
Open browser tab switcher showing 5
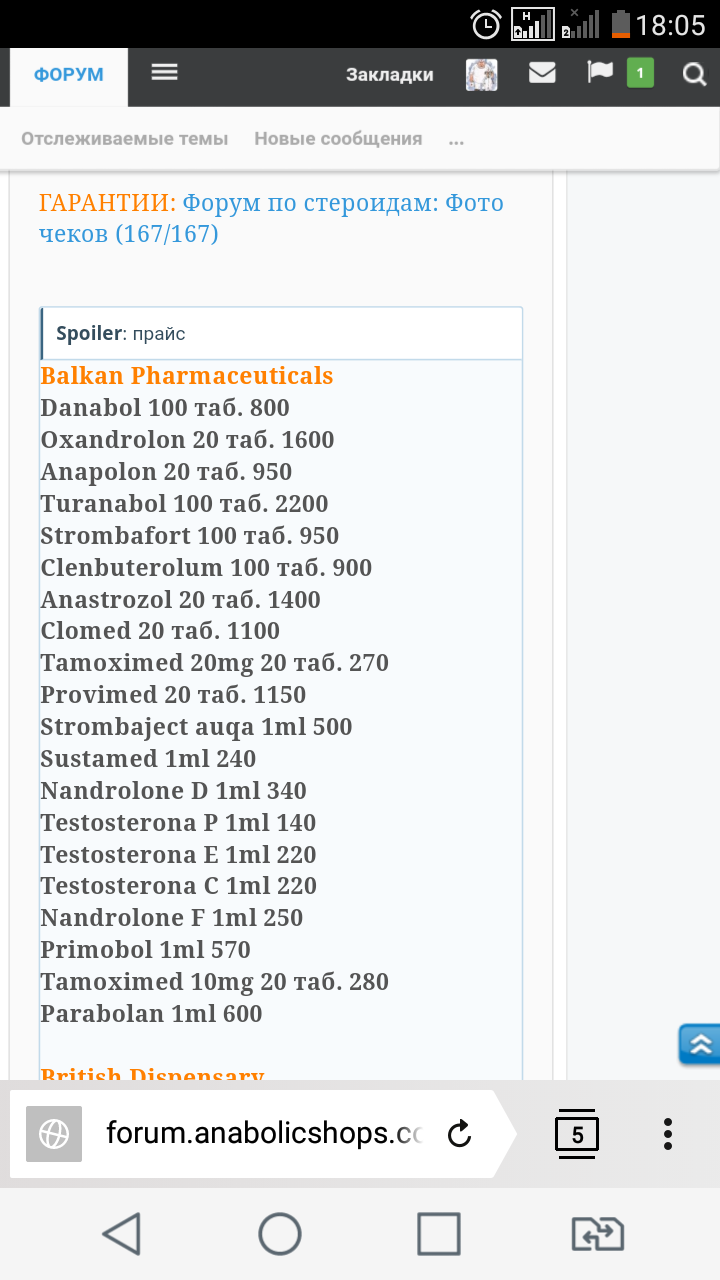coord(577,1133)
